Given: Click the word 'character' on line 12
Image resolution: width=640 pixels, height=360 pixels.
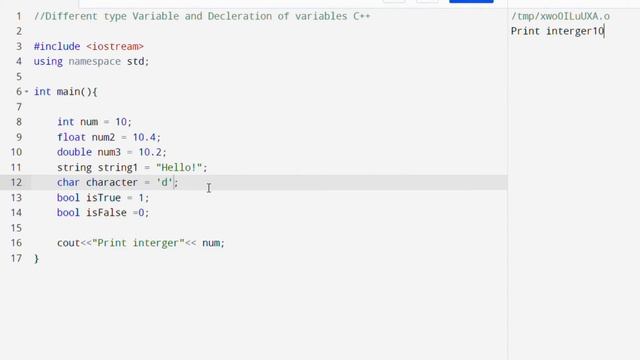Looking at the screenshot, I should click(111, 182).
